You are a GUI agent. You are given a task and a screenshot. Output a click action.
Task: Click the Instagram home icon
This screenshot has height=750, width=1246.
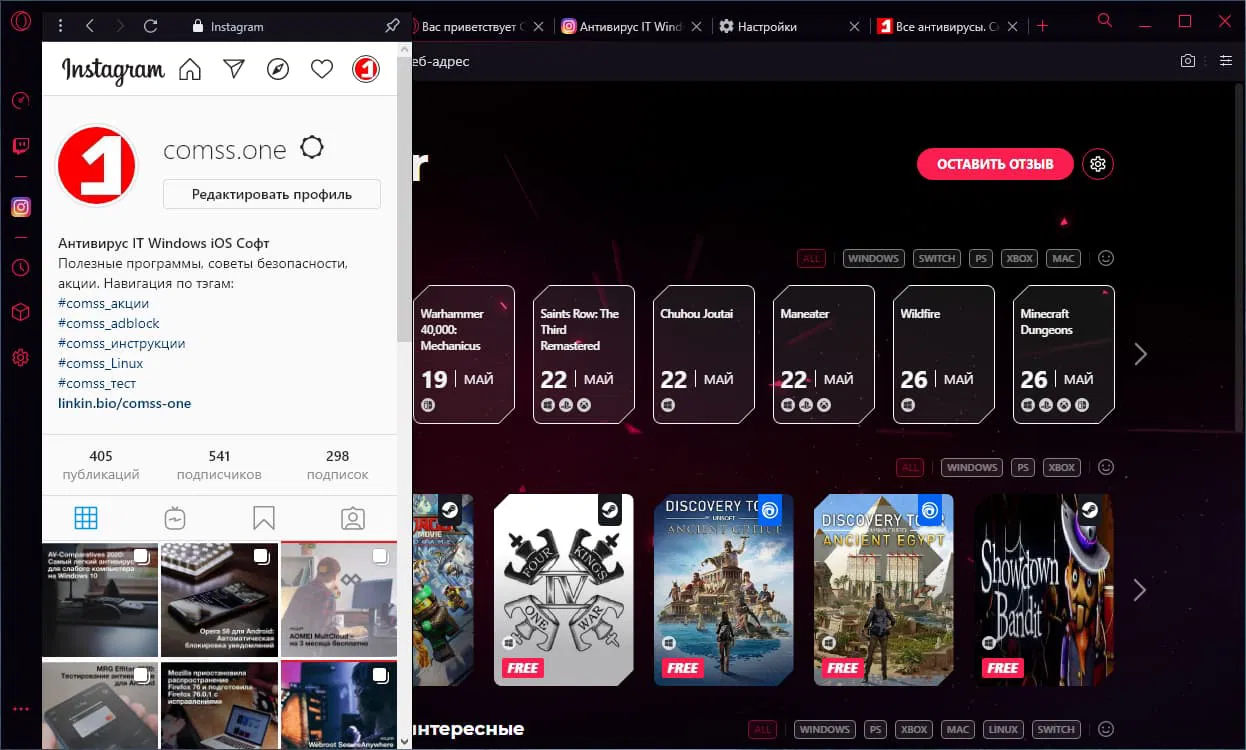189,69
